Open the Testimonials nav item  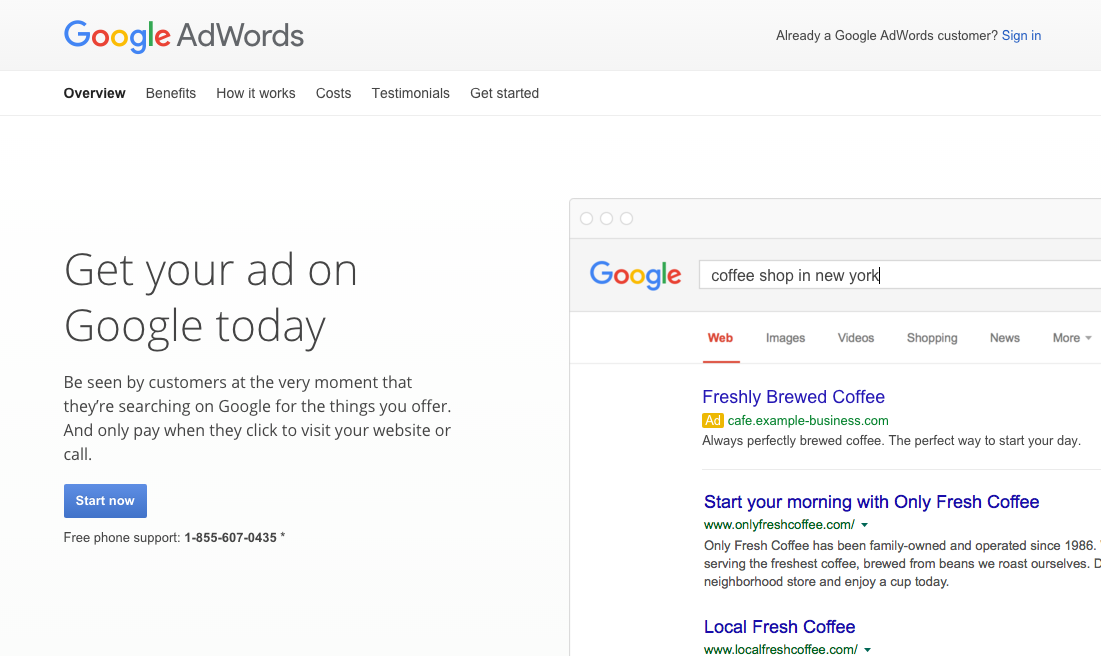point(411,93)
